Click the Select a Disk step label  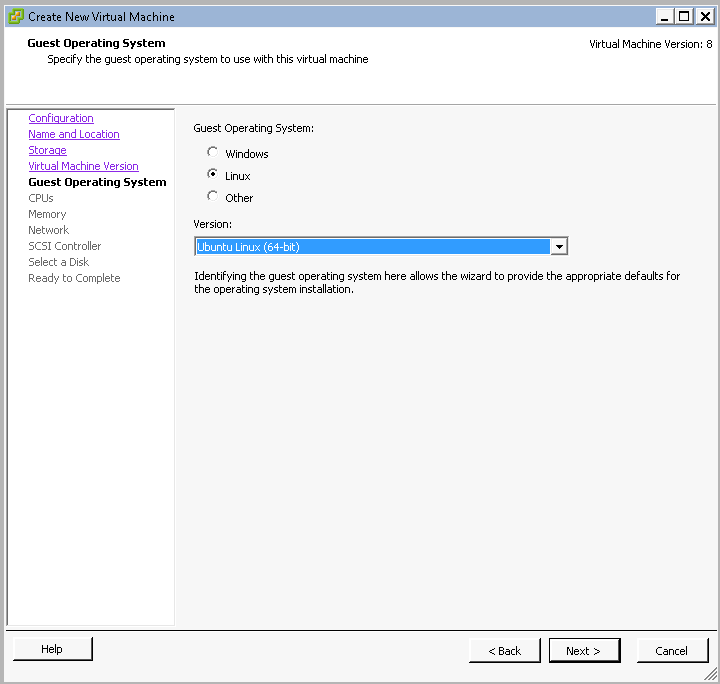click(x=59, y=262)
